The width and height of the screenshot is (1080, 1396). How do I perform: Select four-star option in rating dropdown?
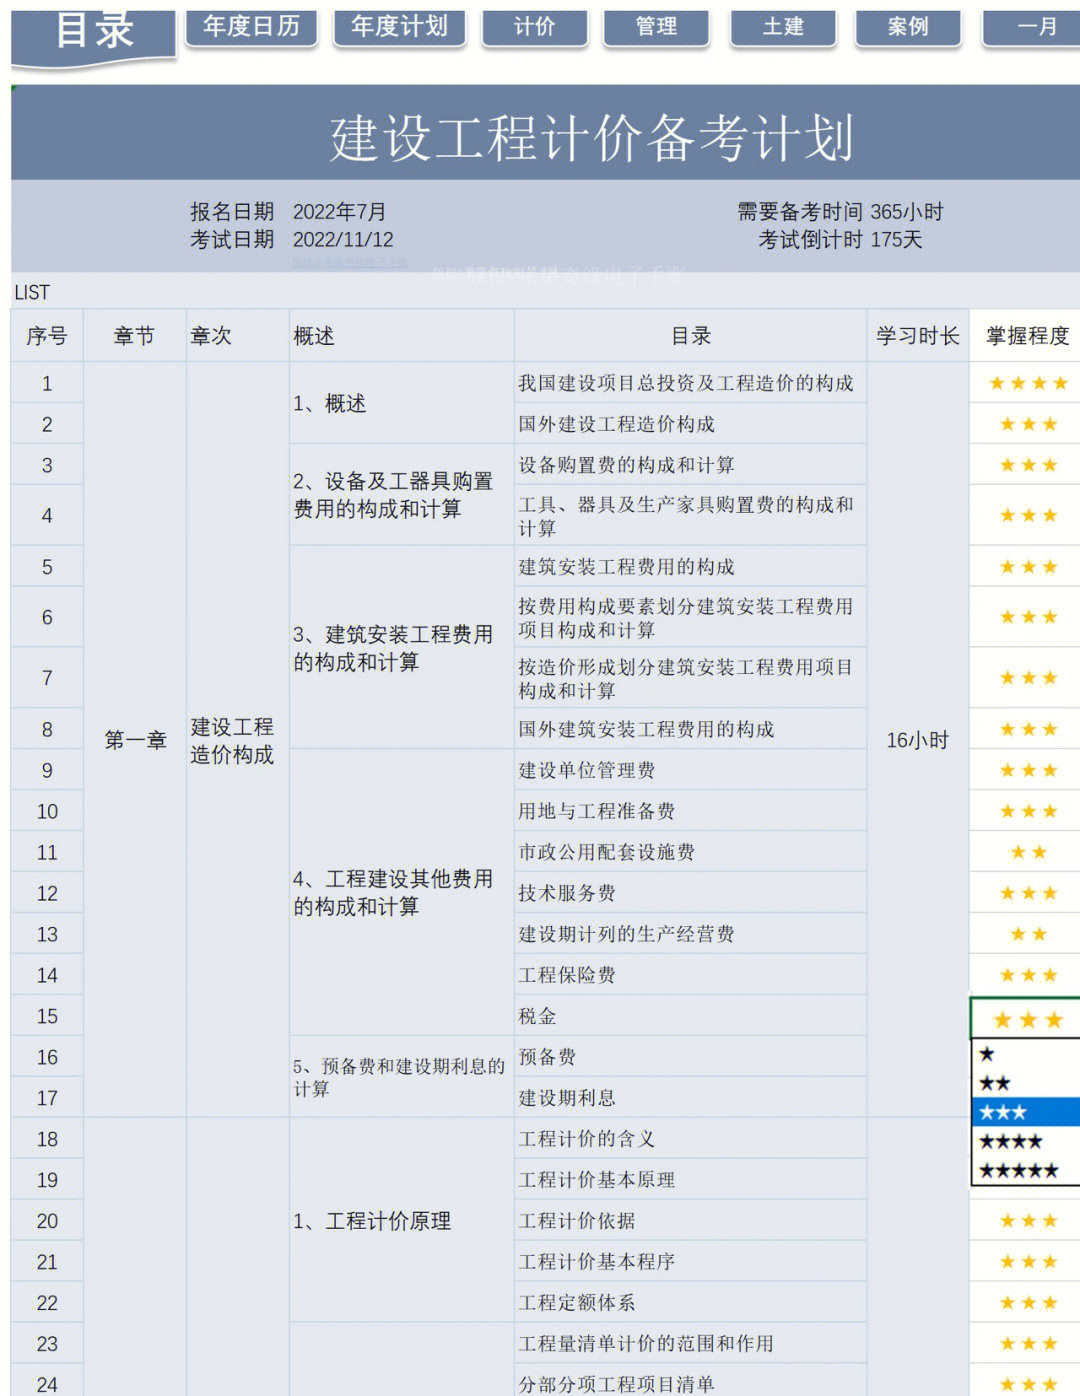1026,1141
